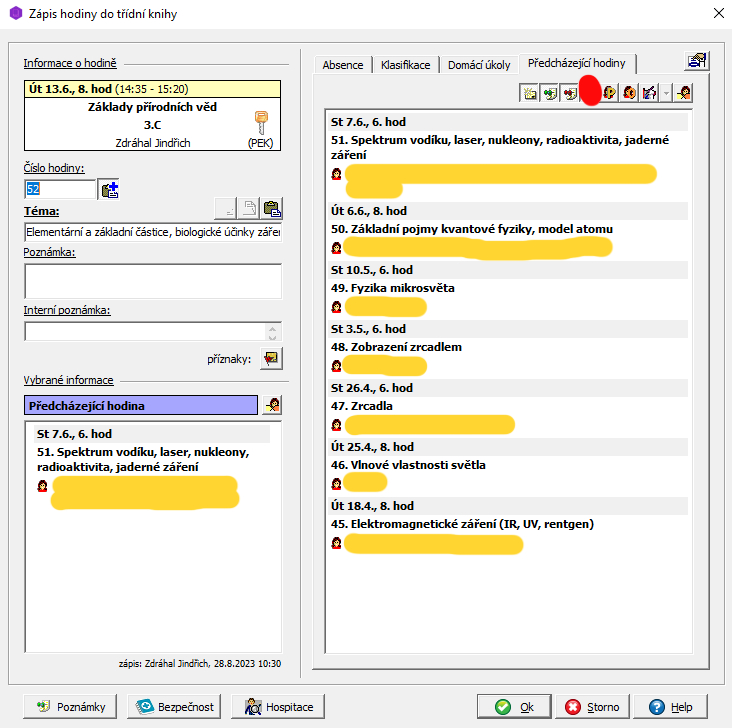The width and height of the screenshot is (732, 728).
Task: Toggle the face icon with letter O
Action: click(630, 92)
